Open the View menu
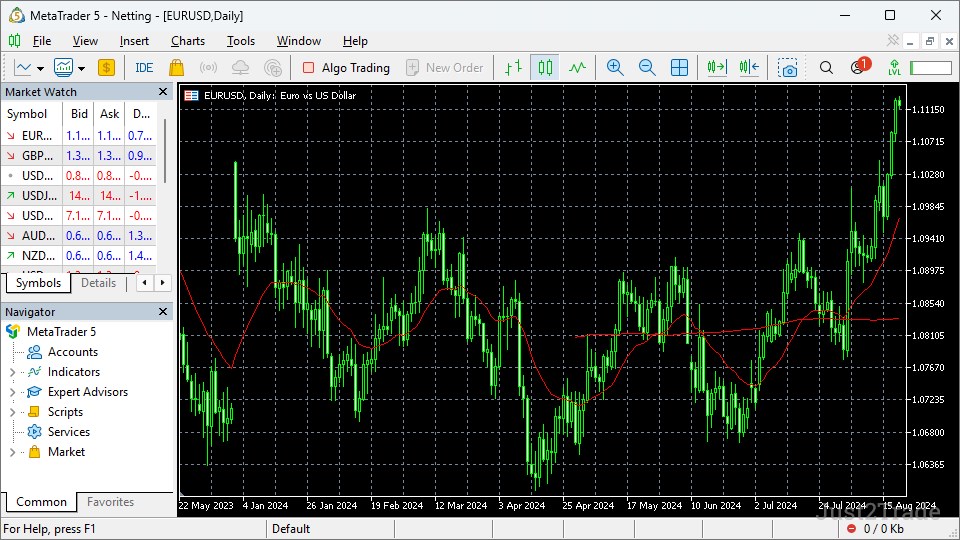 pos(85,41)
